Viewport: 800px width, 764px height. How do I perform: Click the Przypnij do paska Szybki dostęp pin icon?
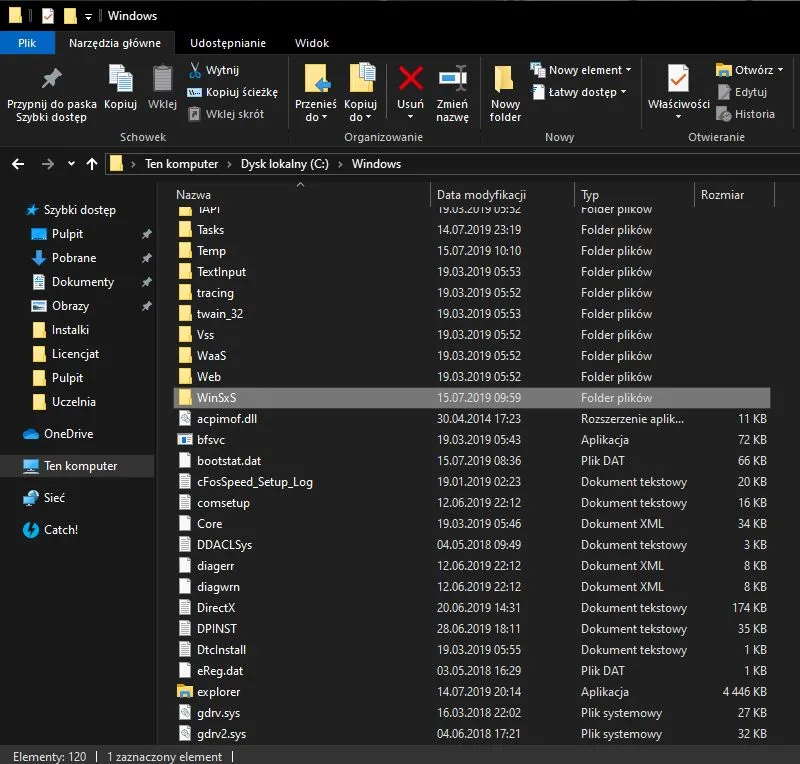pyautogui.click(x=52, y=80)
